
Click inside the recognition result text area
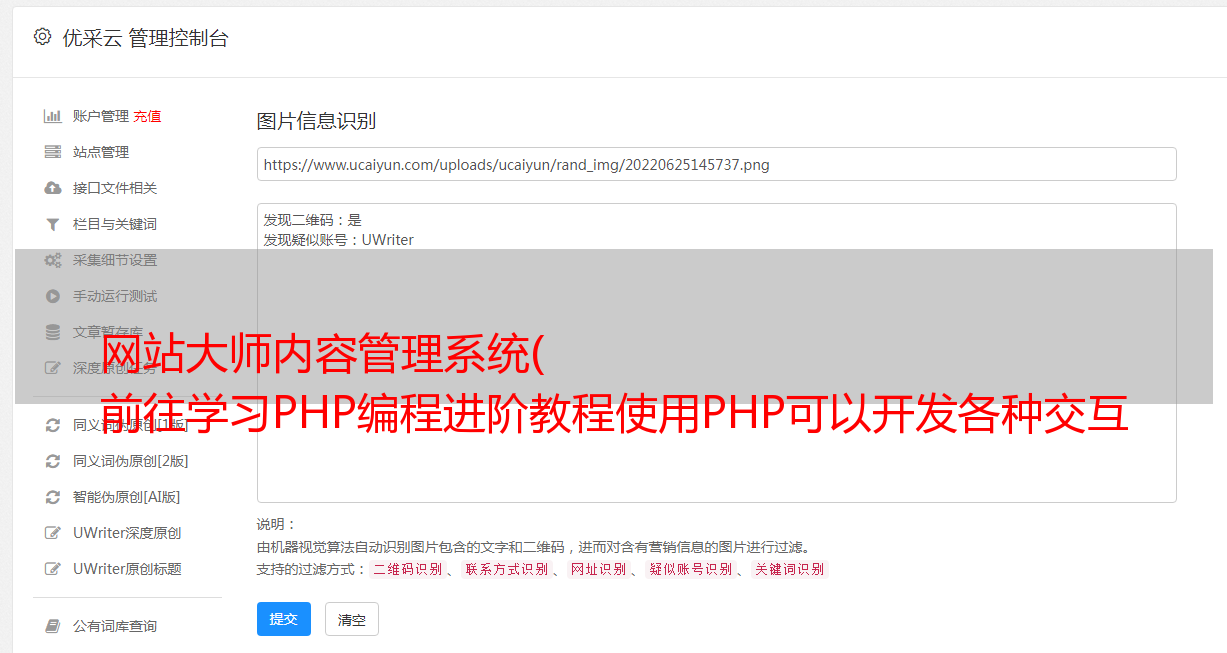716,352
